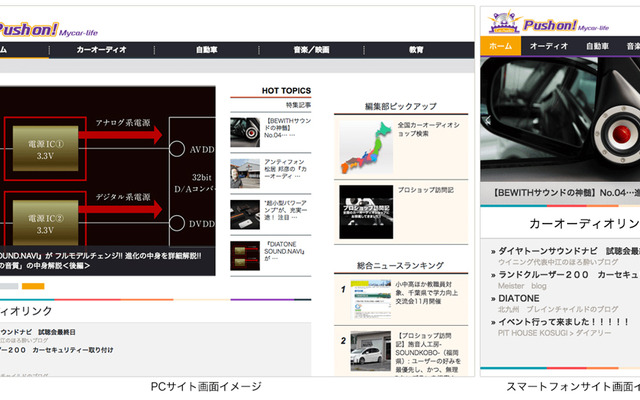The height and width of the screenshot is (400, 640).
Task: Click PIT HOUSE KOSUGI > ダイアリー source text
Action: click(554, 333)
